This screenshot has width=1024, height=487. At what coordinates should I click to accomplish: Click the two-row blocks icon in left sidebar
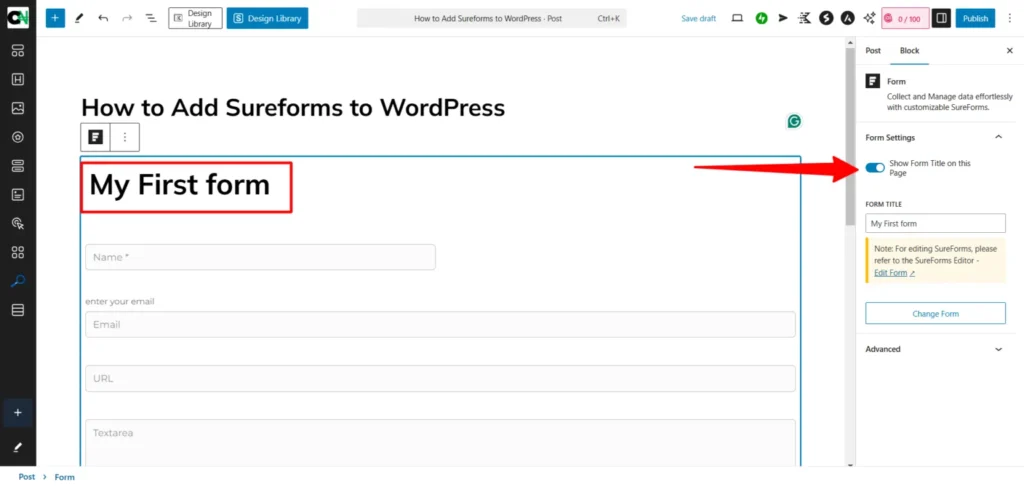click(x=18, y=166)
